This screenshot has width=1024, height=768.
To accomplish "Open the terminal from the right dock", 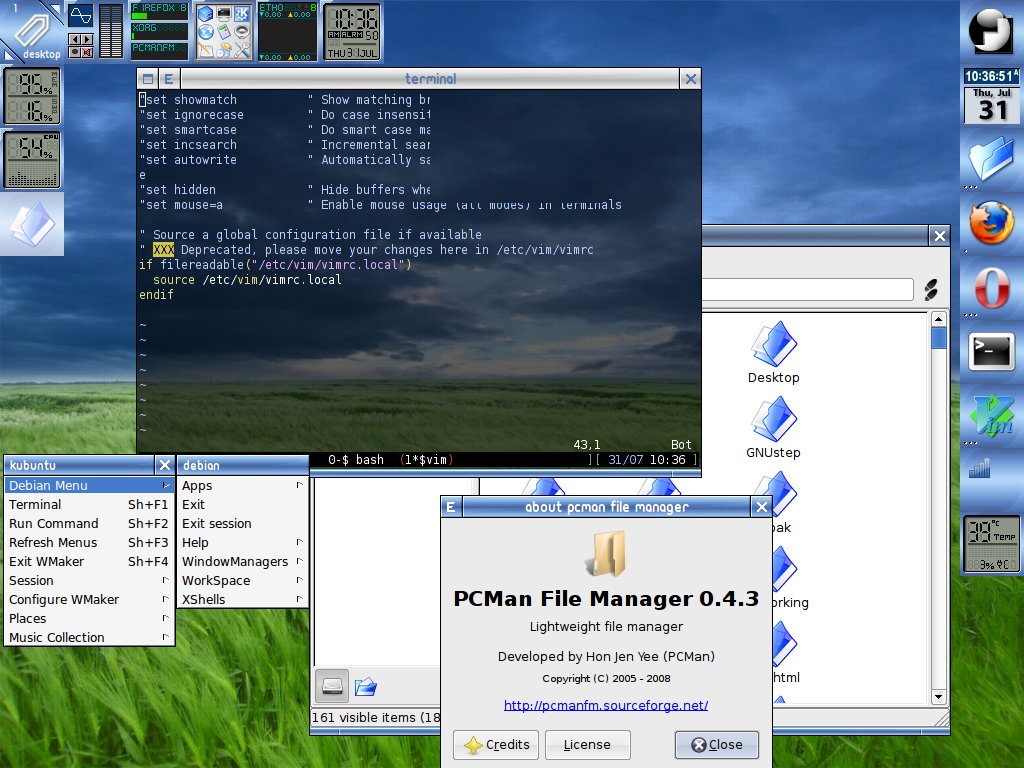I will click(x=991, y=351).
